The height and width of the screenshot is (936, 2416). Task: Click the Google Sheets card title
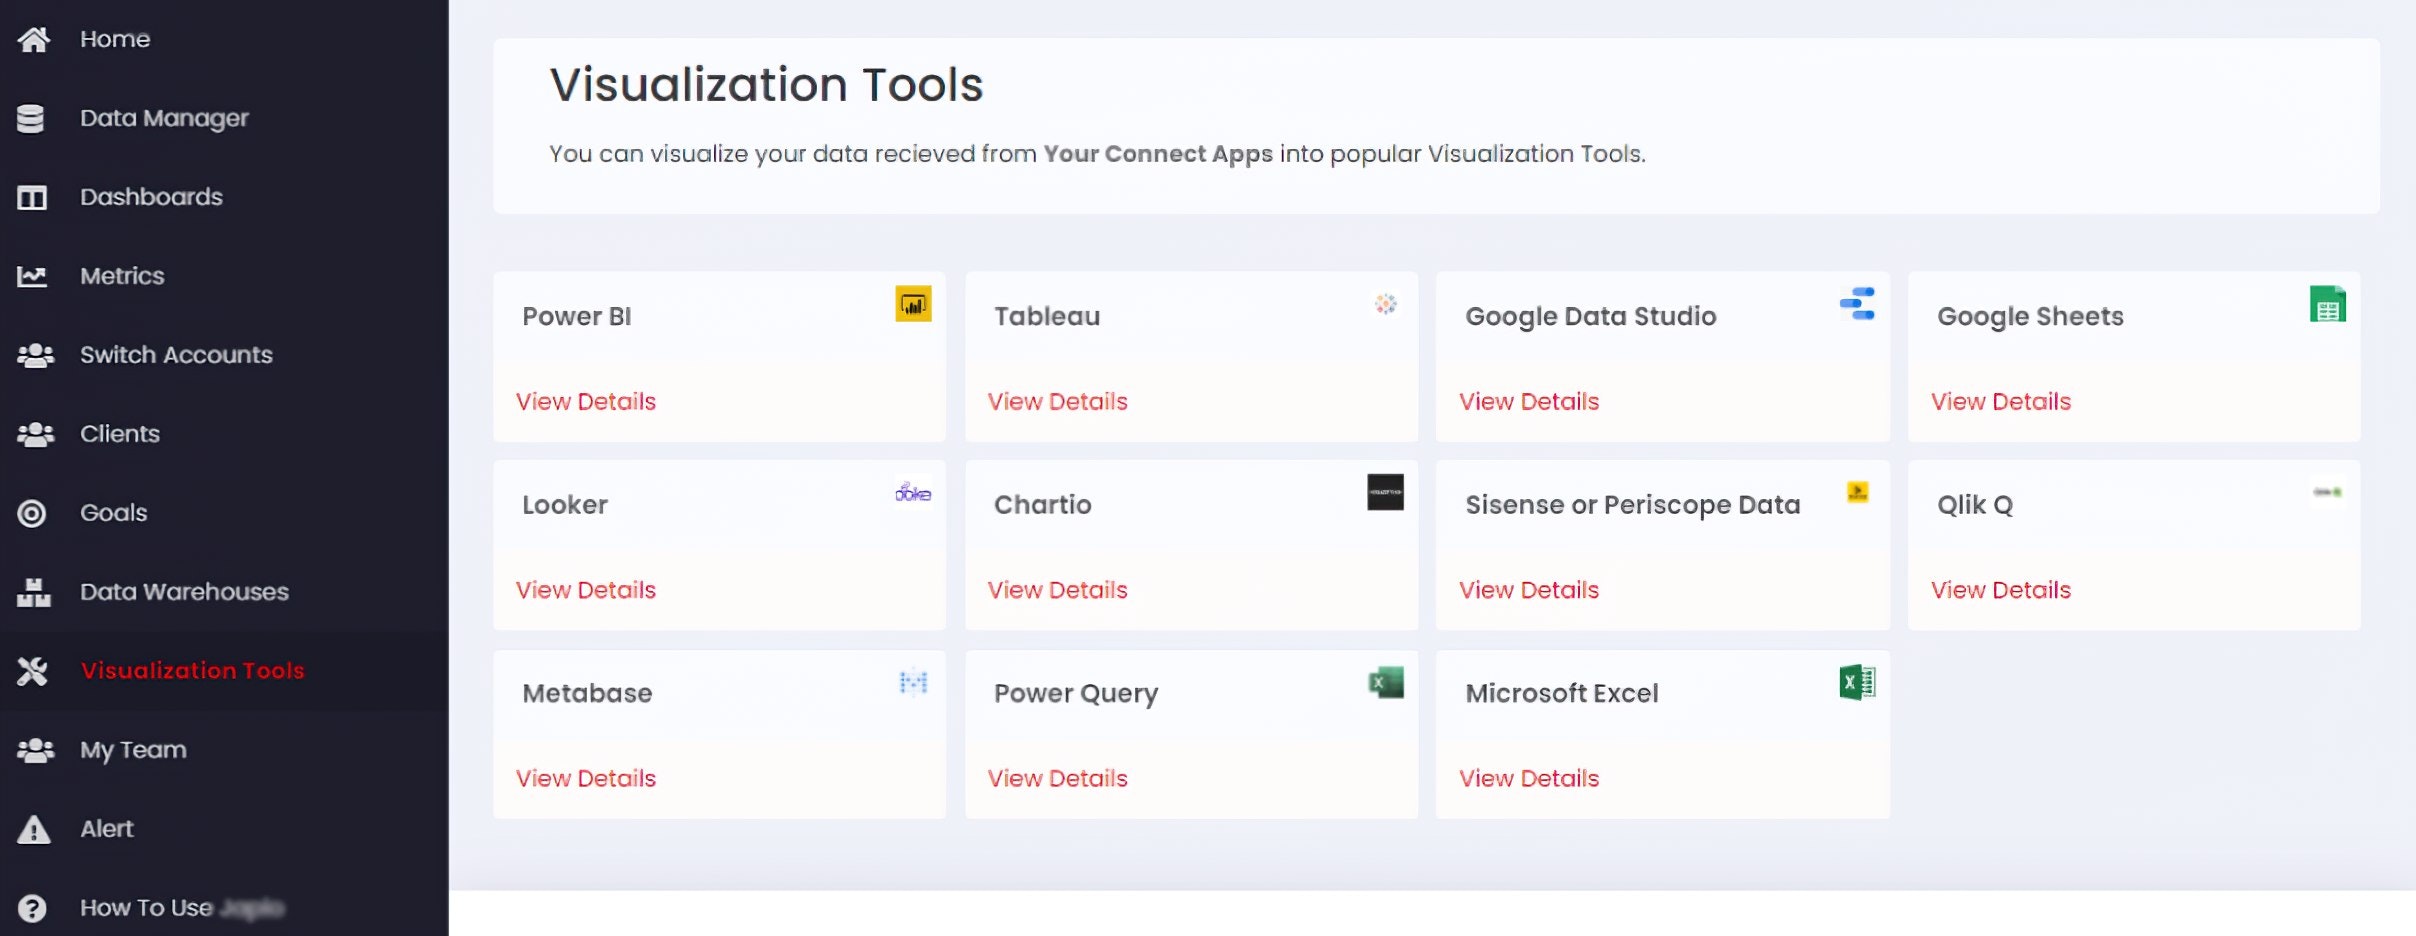(x=2030, y=316)
